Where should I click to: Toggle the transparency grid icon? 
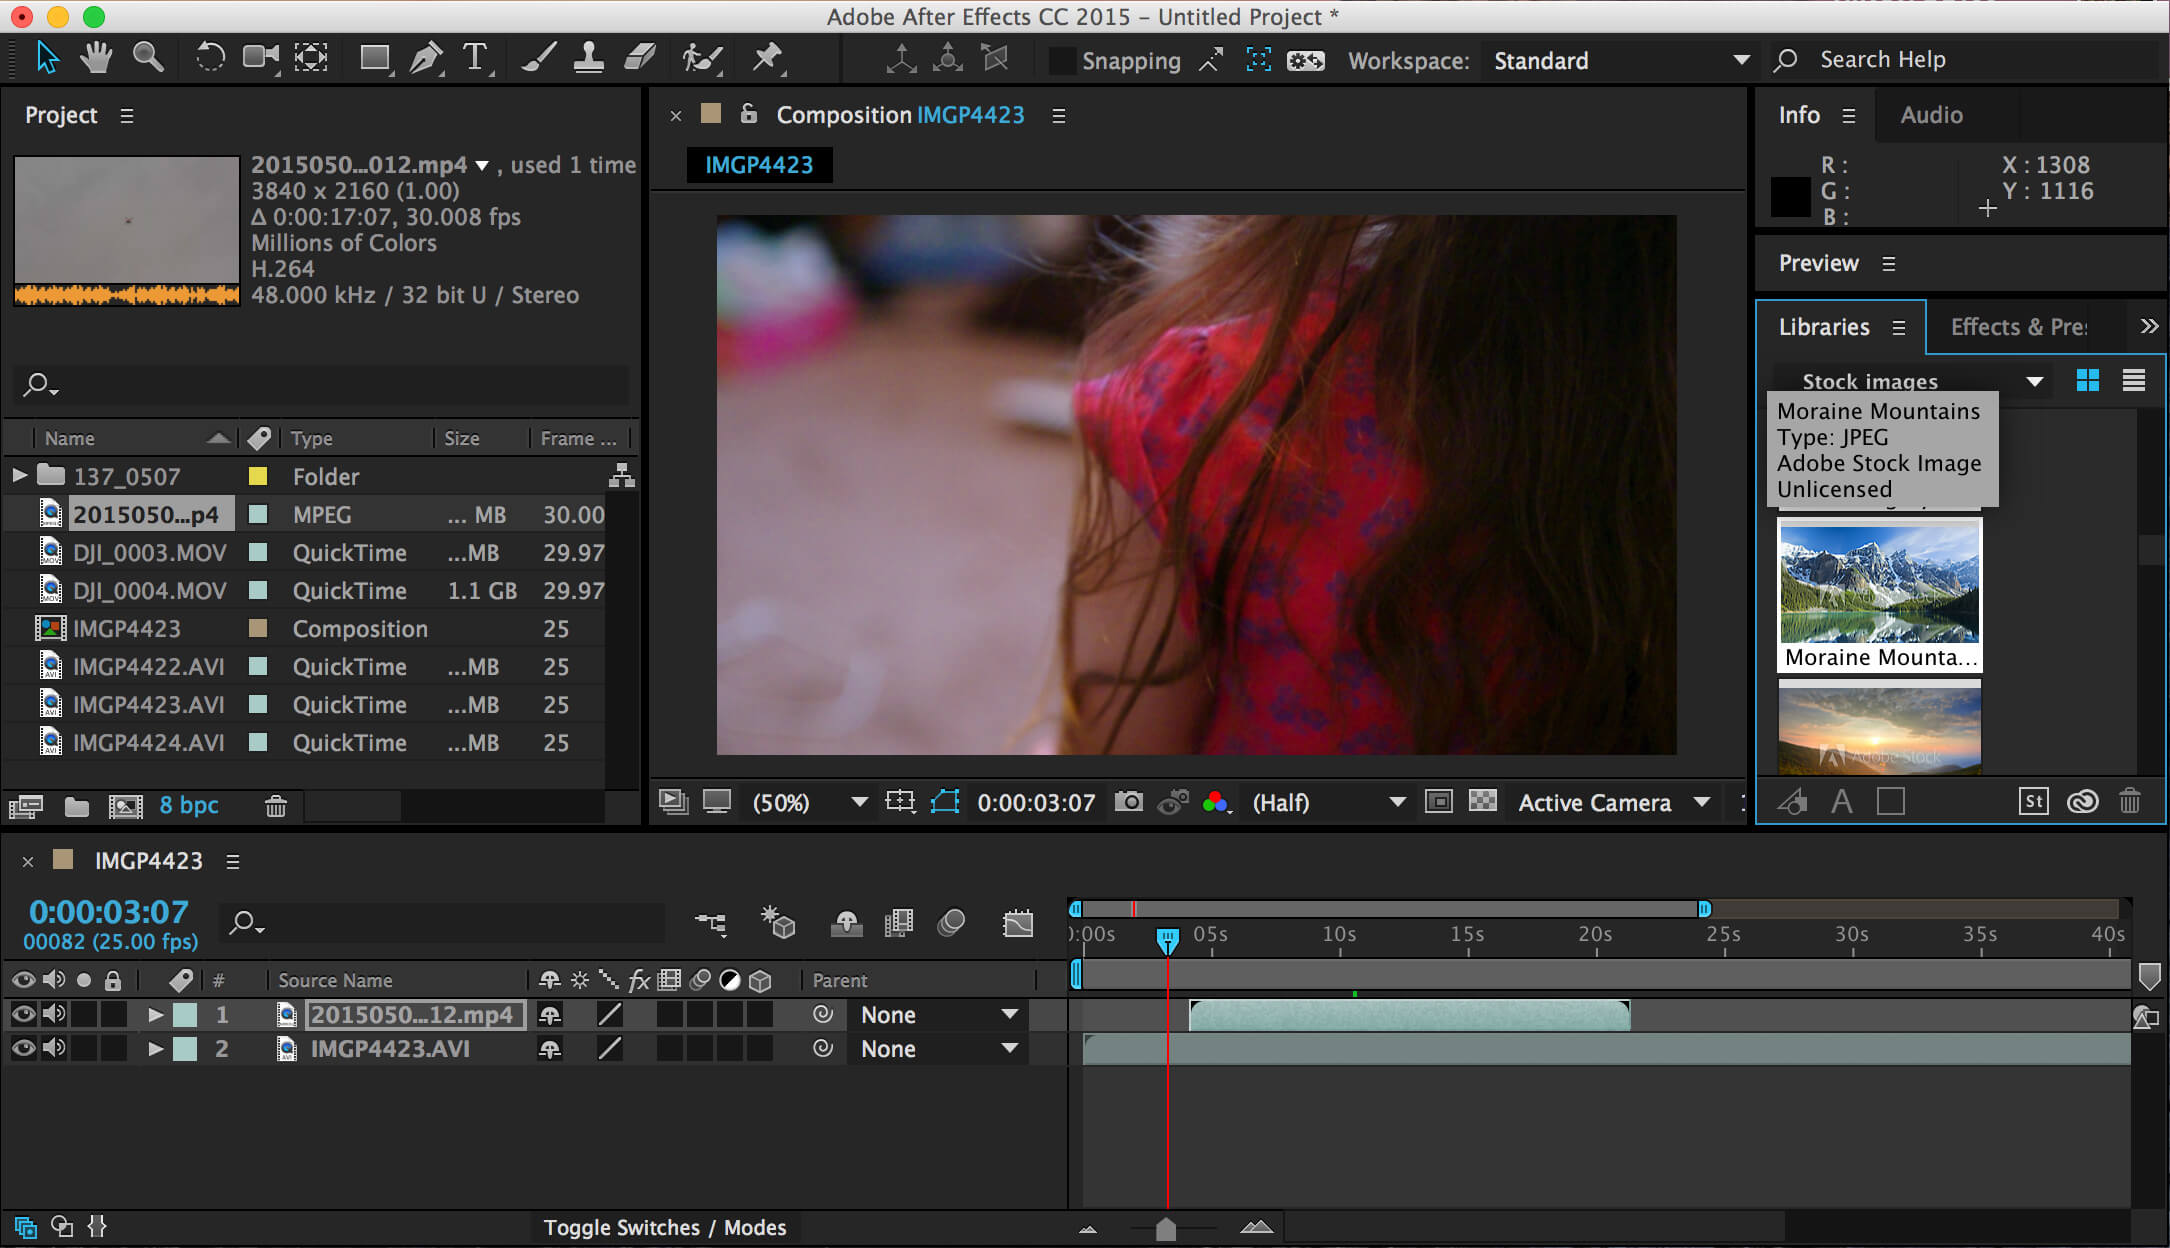click(1482, 801)
